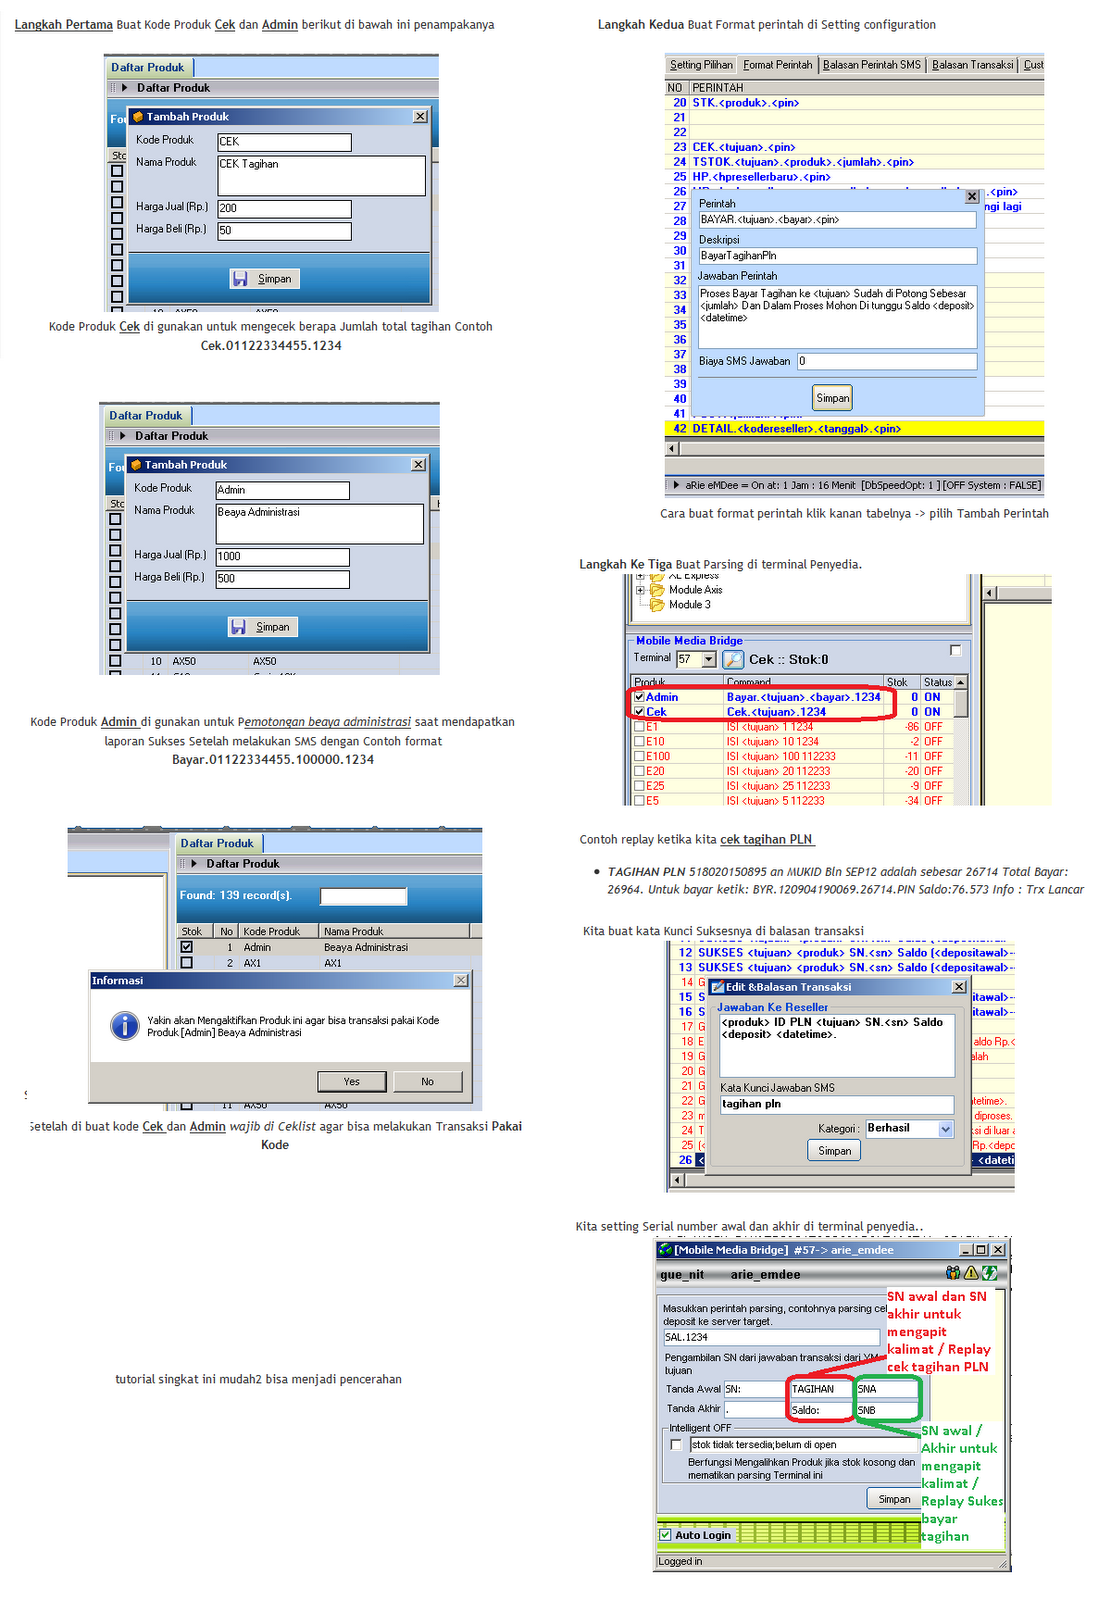Click the Deskripsi field BayarTagihanPln

(x=837, y=256)
